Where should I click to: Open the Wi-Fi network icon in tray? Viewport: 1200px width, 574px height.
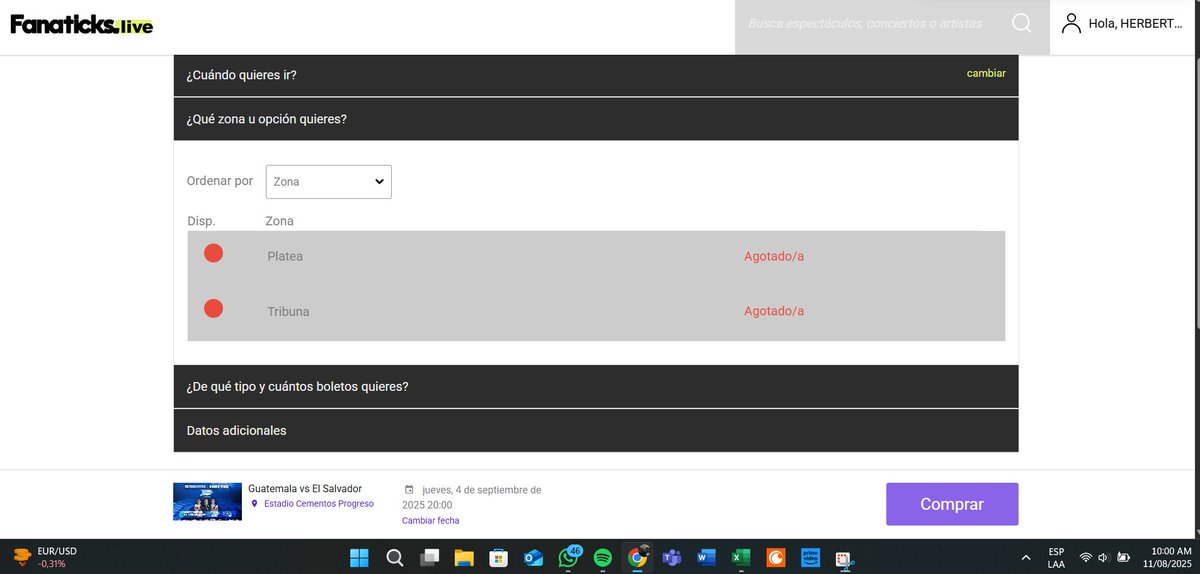tap(1085, 557)
